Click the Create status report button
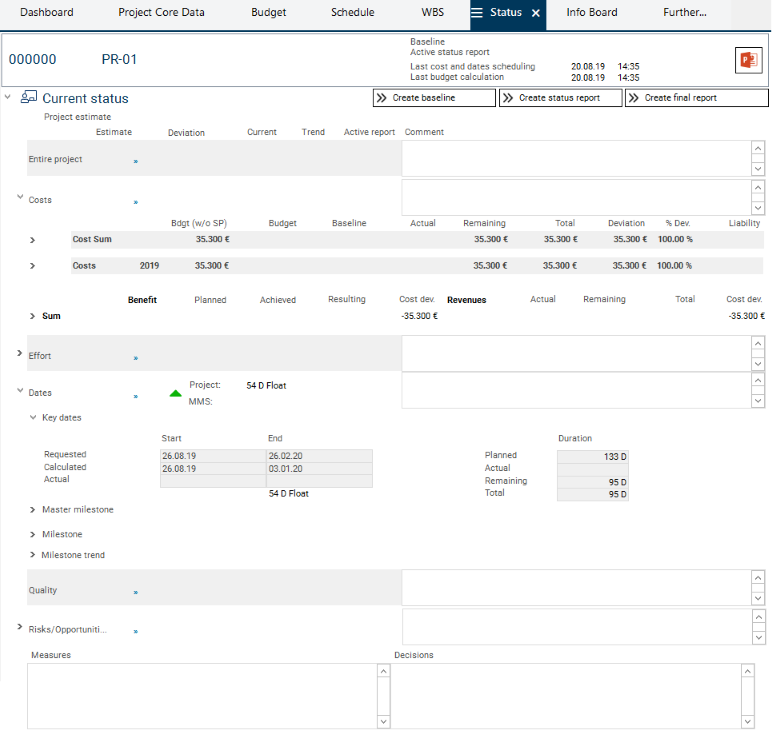773x735 pixels. pyautogui.click(x=561, y=98)
